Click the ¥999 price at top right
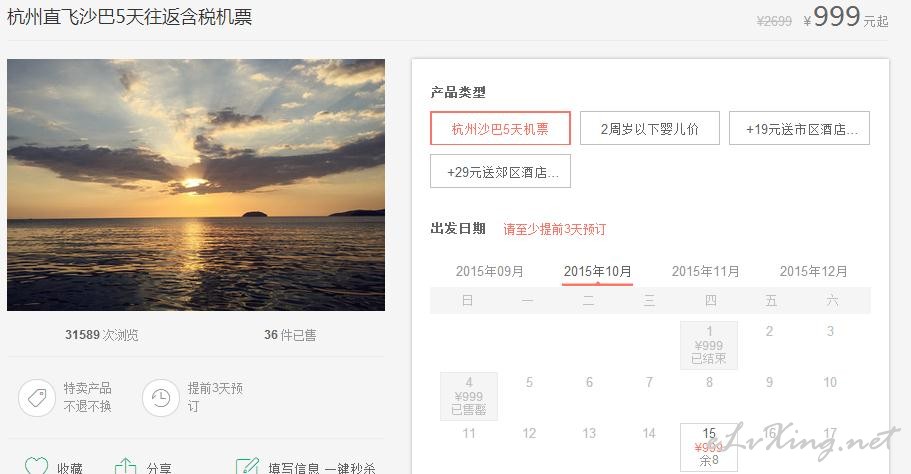 tap(836, 18)
